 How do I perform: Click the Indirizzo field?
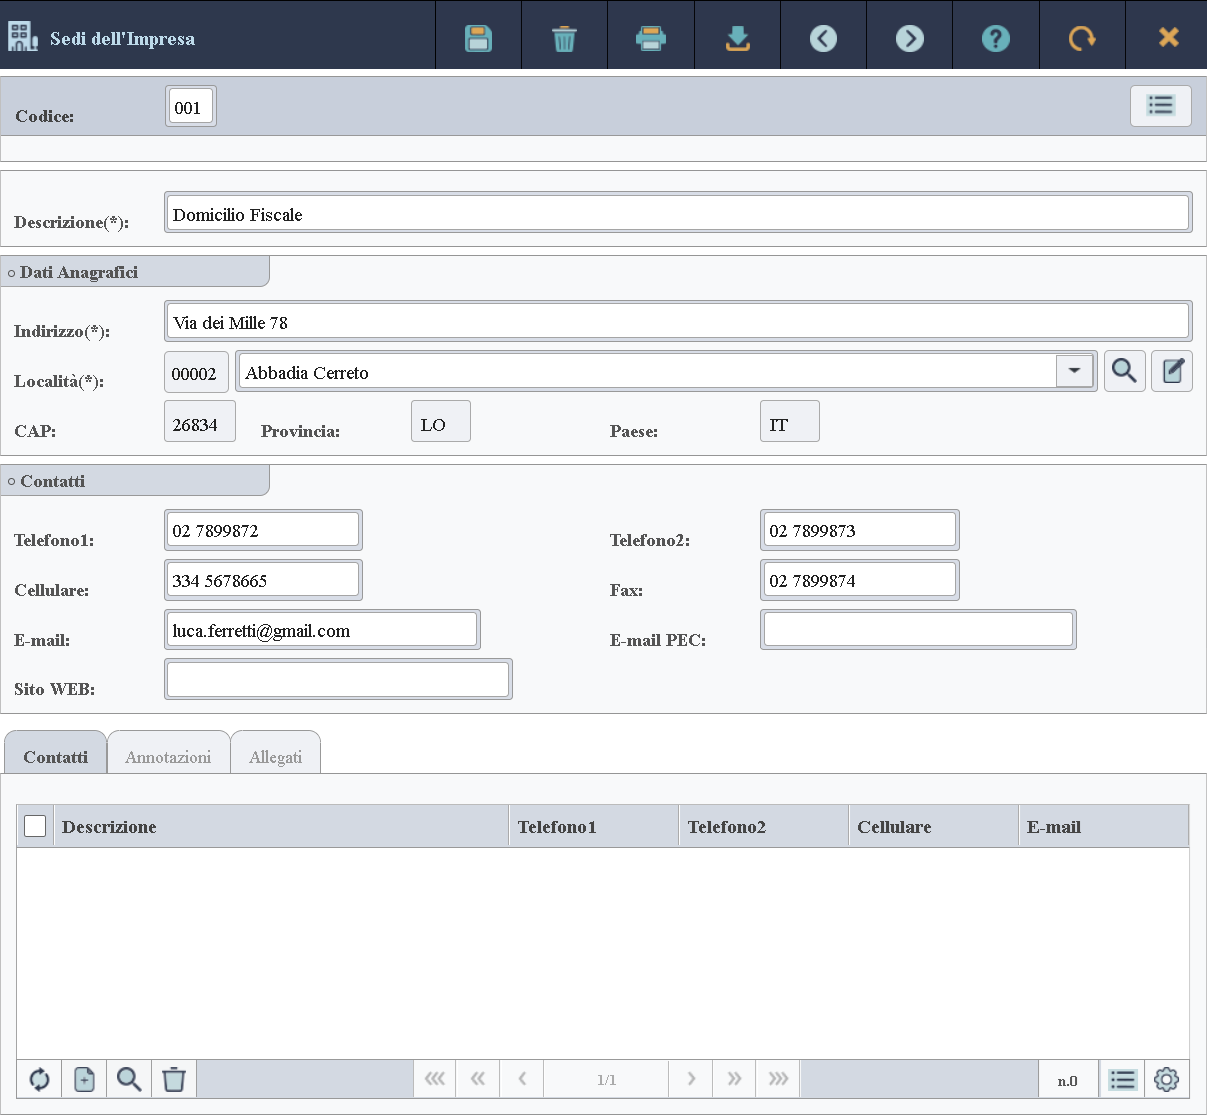(x=678, y=321)
